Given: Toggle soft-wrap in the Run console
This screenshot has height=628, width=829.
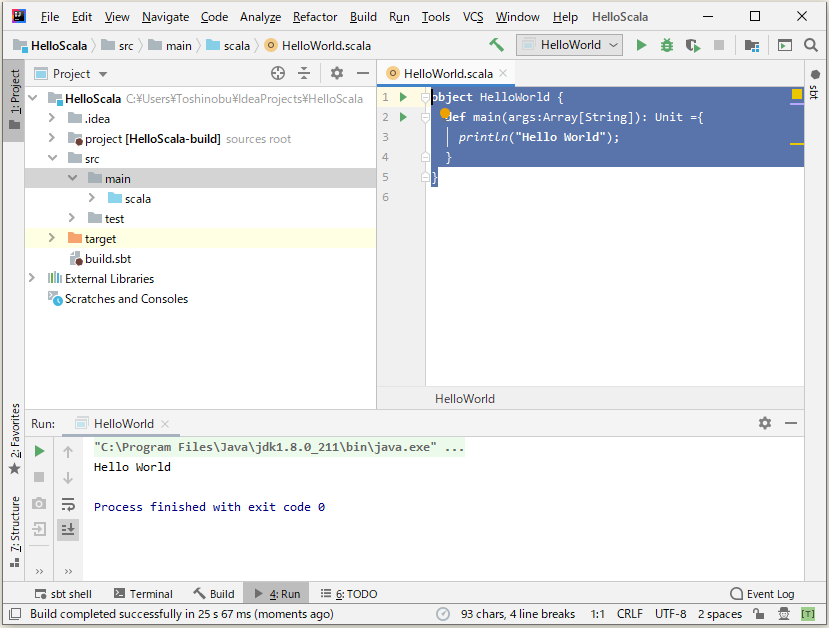Looking at the screenshot, I should [x=68, y=504].
